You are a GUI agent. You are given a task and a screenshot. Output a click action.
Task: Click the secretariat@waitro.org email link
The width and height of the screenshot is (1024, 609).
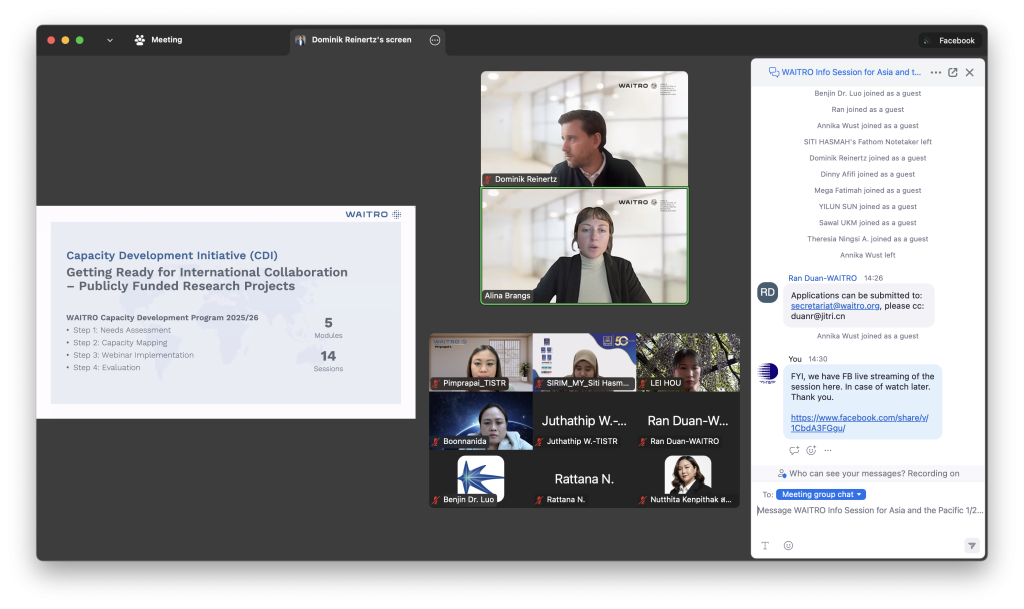[x=835, y=306]
